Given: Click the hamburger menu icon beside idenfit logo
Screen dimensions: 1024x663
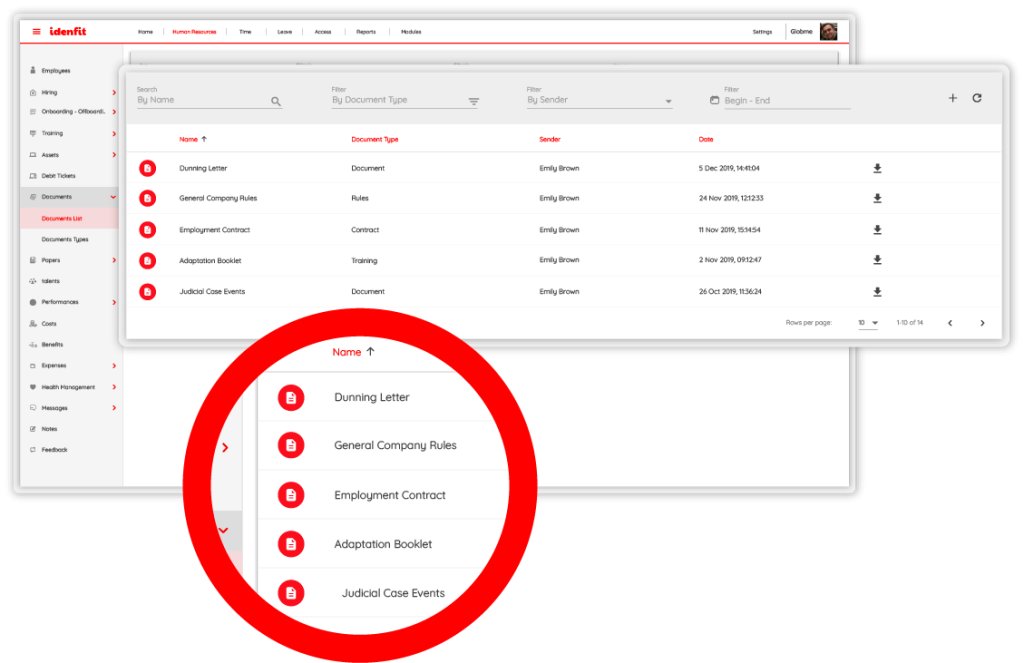Looking at the screenshot, I should tap(37, 32).
